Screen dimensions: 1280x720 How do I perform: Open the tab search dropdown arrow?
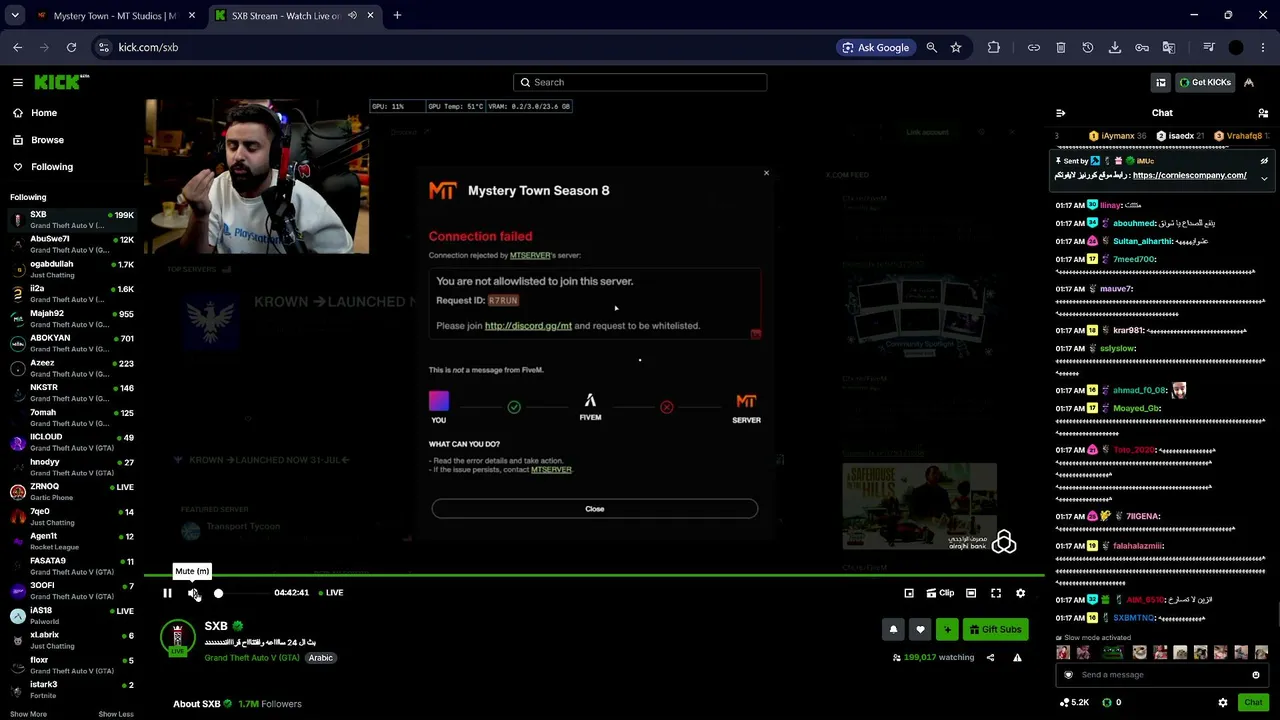[x=14, y=16]
